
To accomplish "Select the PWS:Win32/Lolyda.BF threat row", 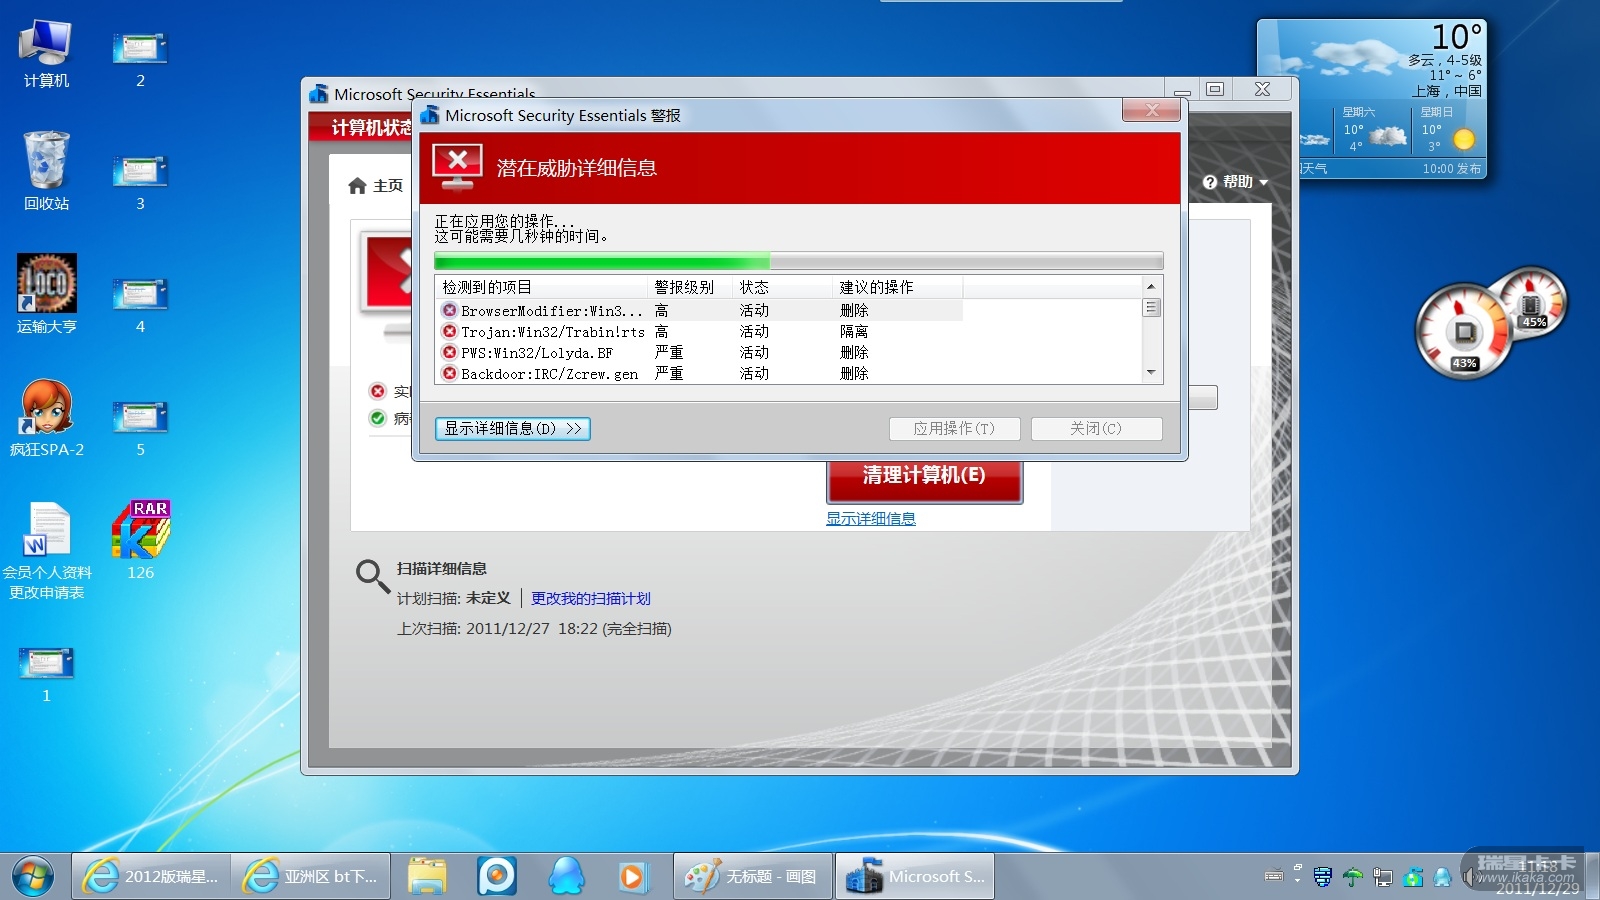I will point(699,353).
